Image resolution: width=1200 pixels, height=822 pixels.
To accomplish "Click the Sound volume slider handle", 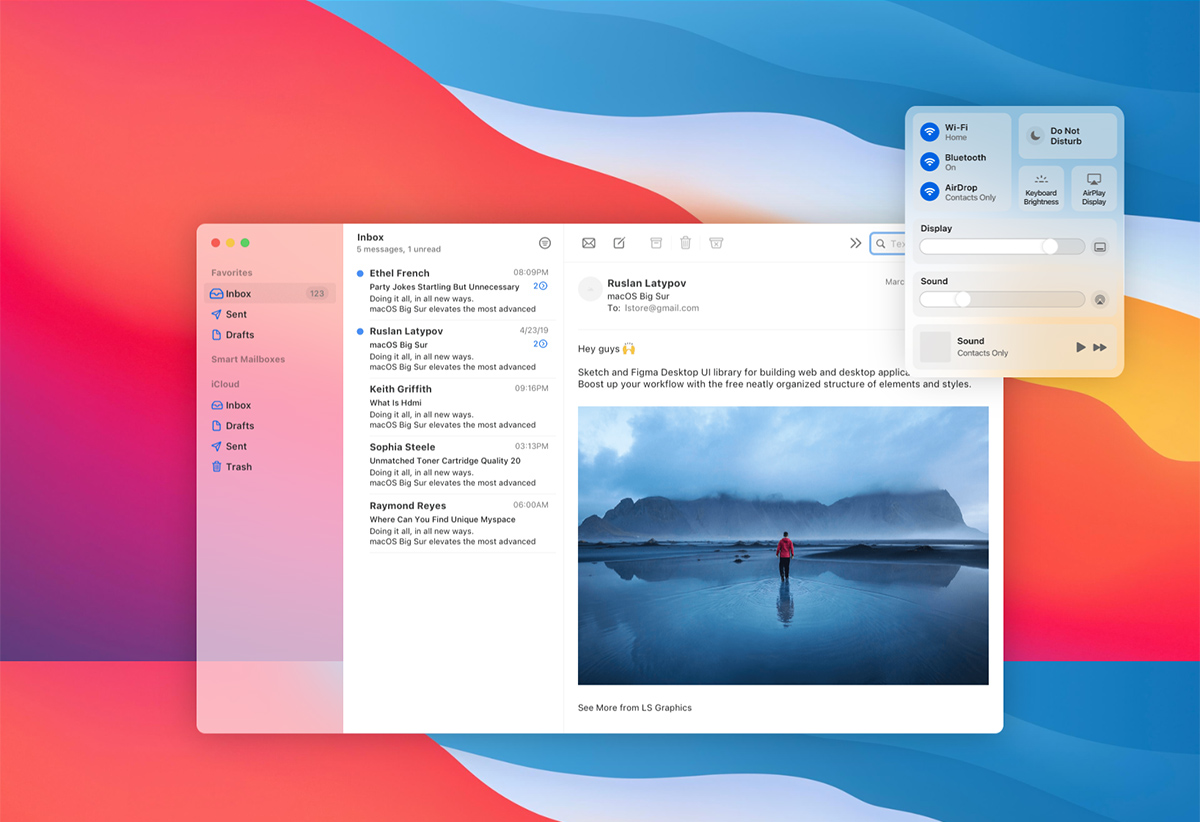I will [x=963, y=299].
